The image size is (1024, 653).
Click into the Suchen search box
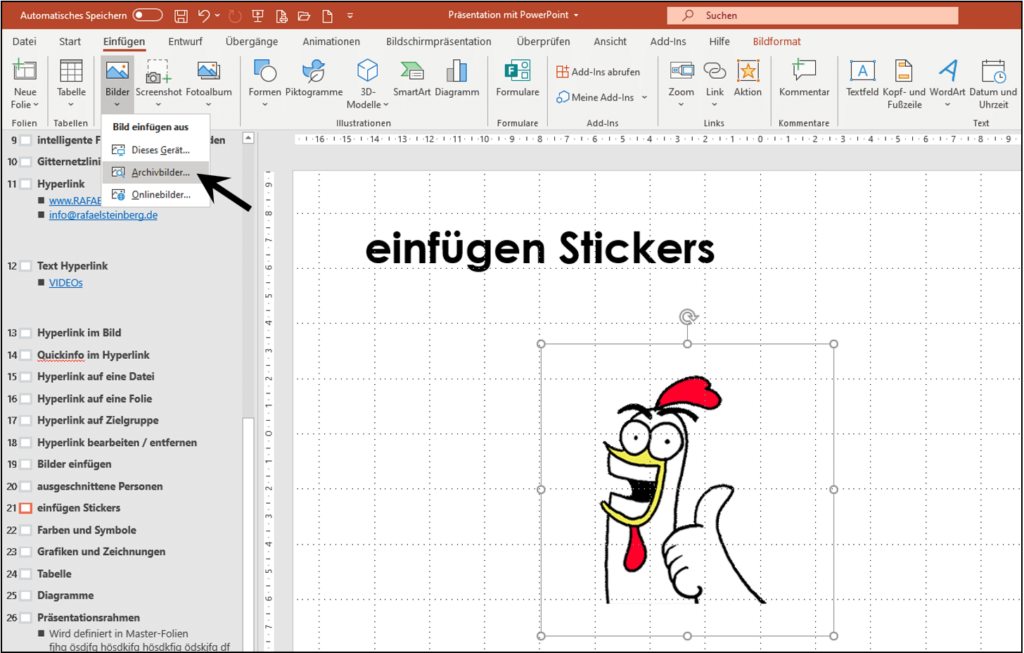(812, 15)
